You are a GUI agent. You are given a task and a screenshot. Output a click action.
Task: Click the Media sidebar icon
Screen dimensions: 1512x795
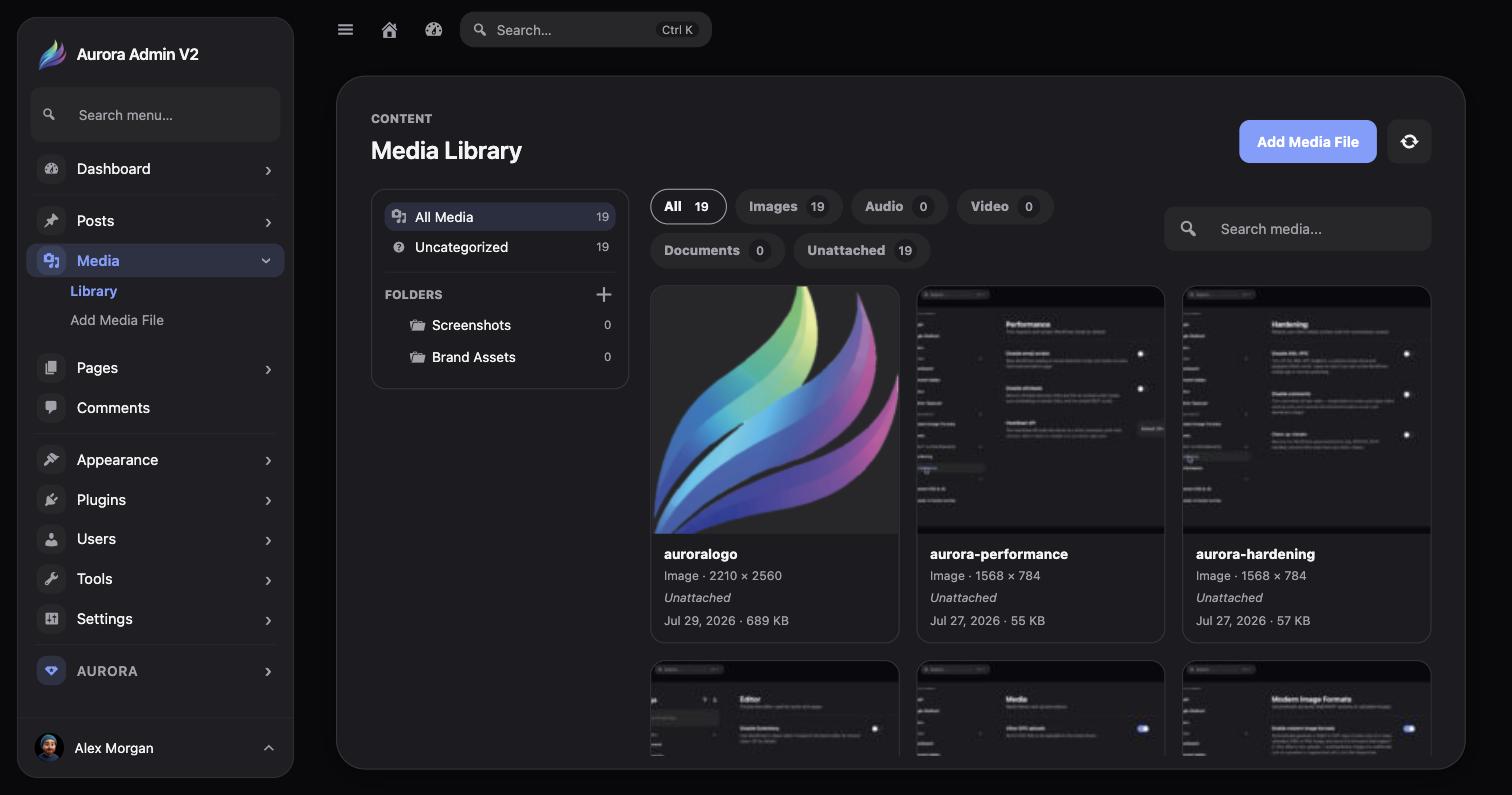[51, 261]
